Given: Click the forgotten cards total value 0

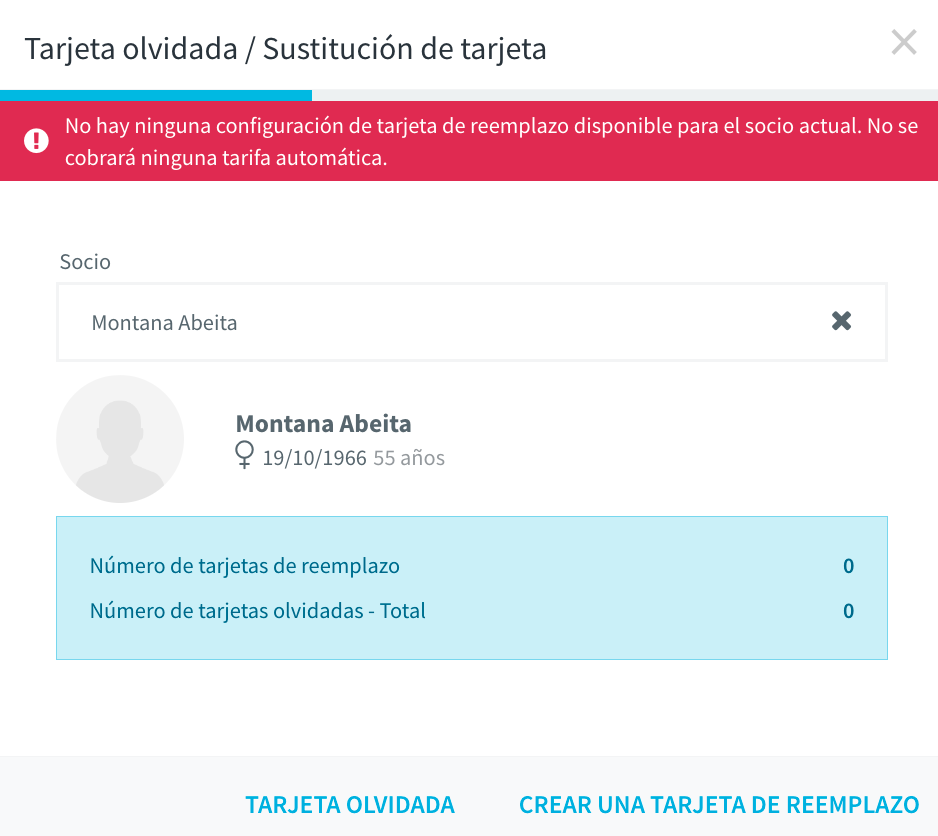Looking at the screenshot, I should [848, 610].
